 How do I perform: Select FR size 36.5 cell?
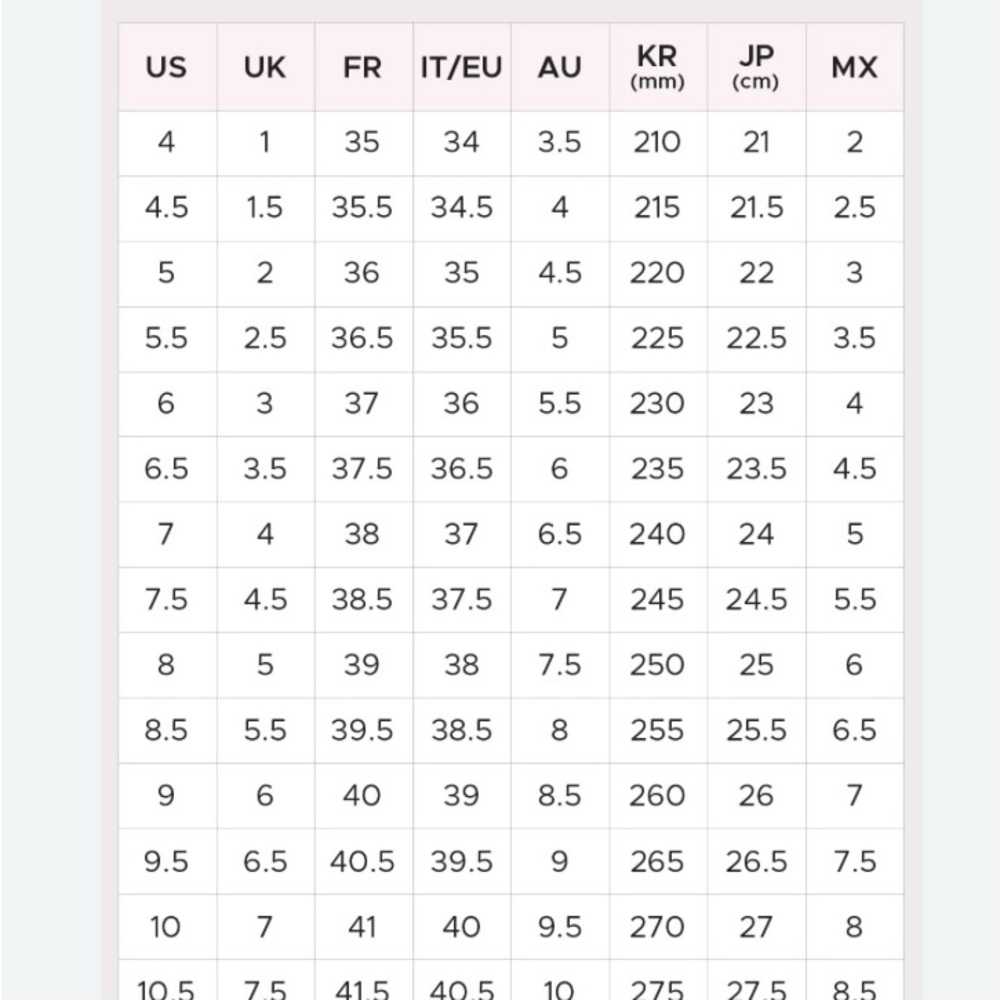pos(364,339)
